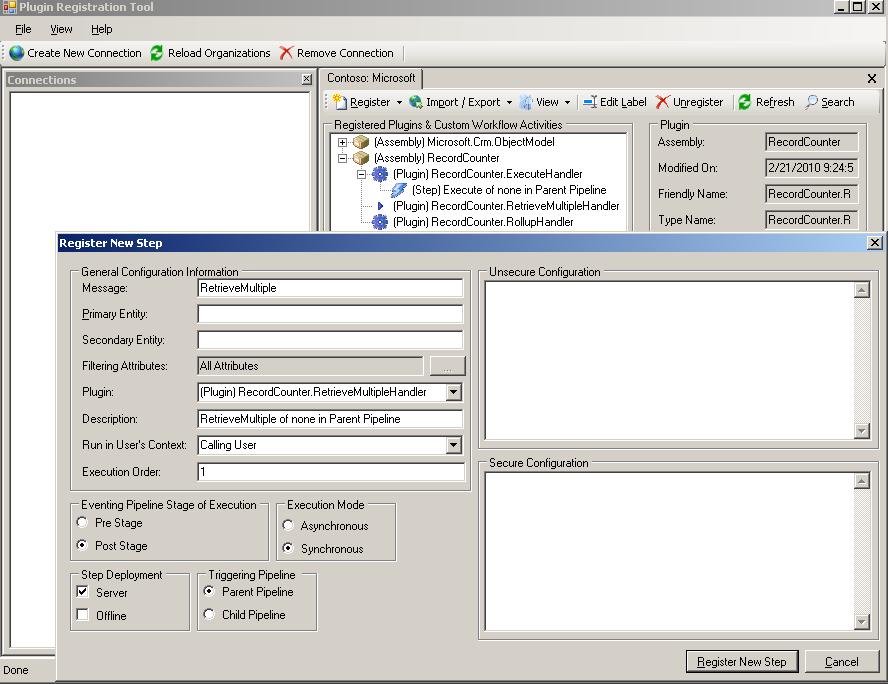The width and height of the screenshot is (888, 684).
Task: Click Unsecure Configuration scrollbar down arrow
Action: click(861, 431)
